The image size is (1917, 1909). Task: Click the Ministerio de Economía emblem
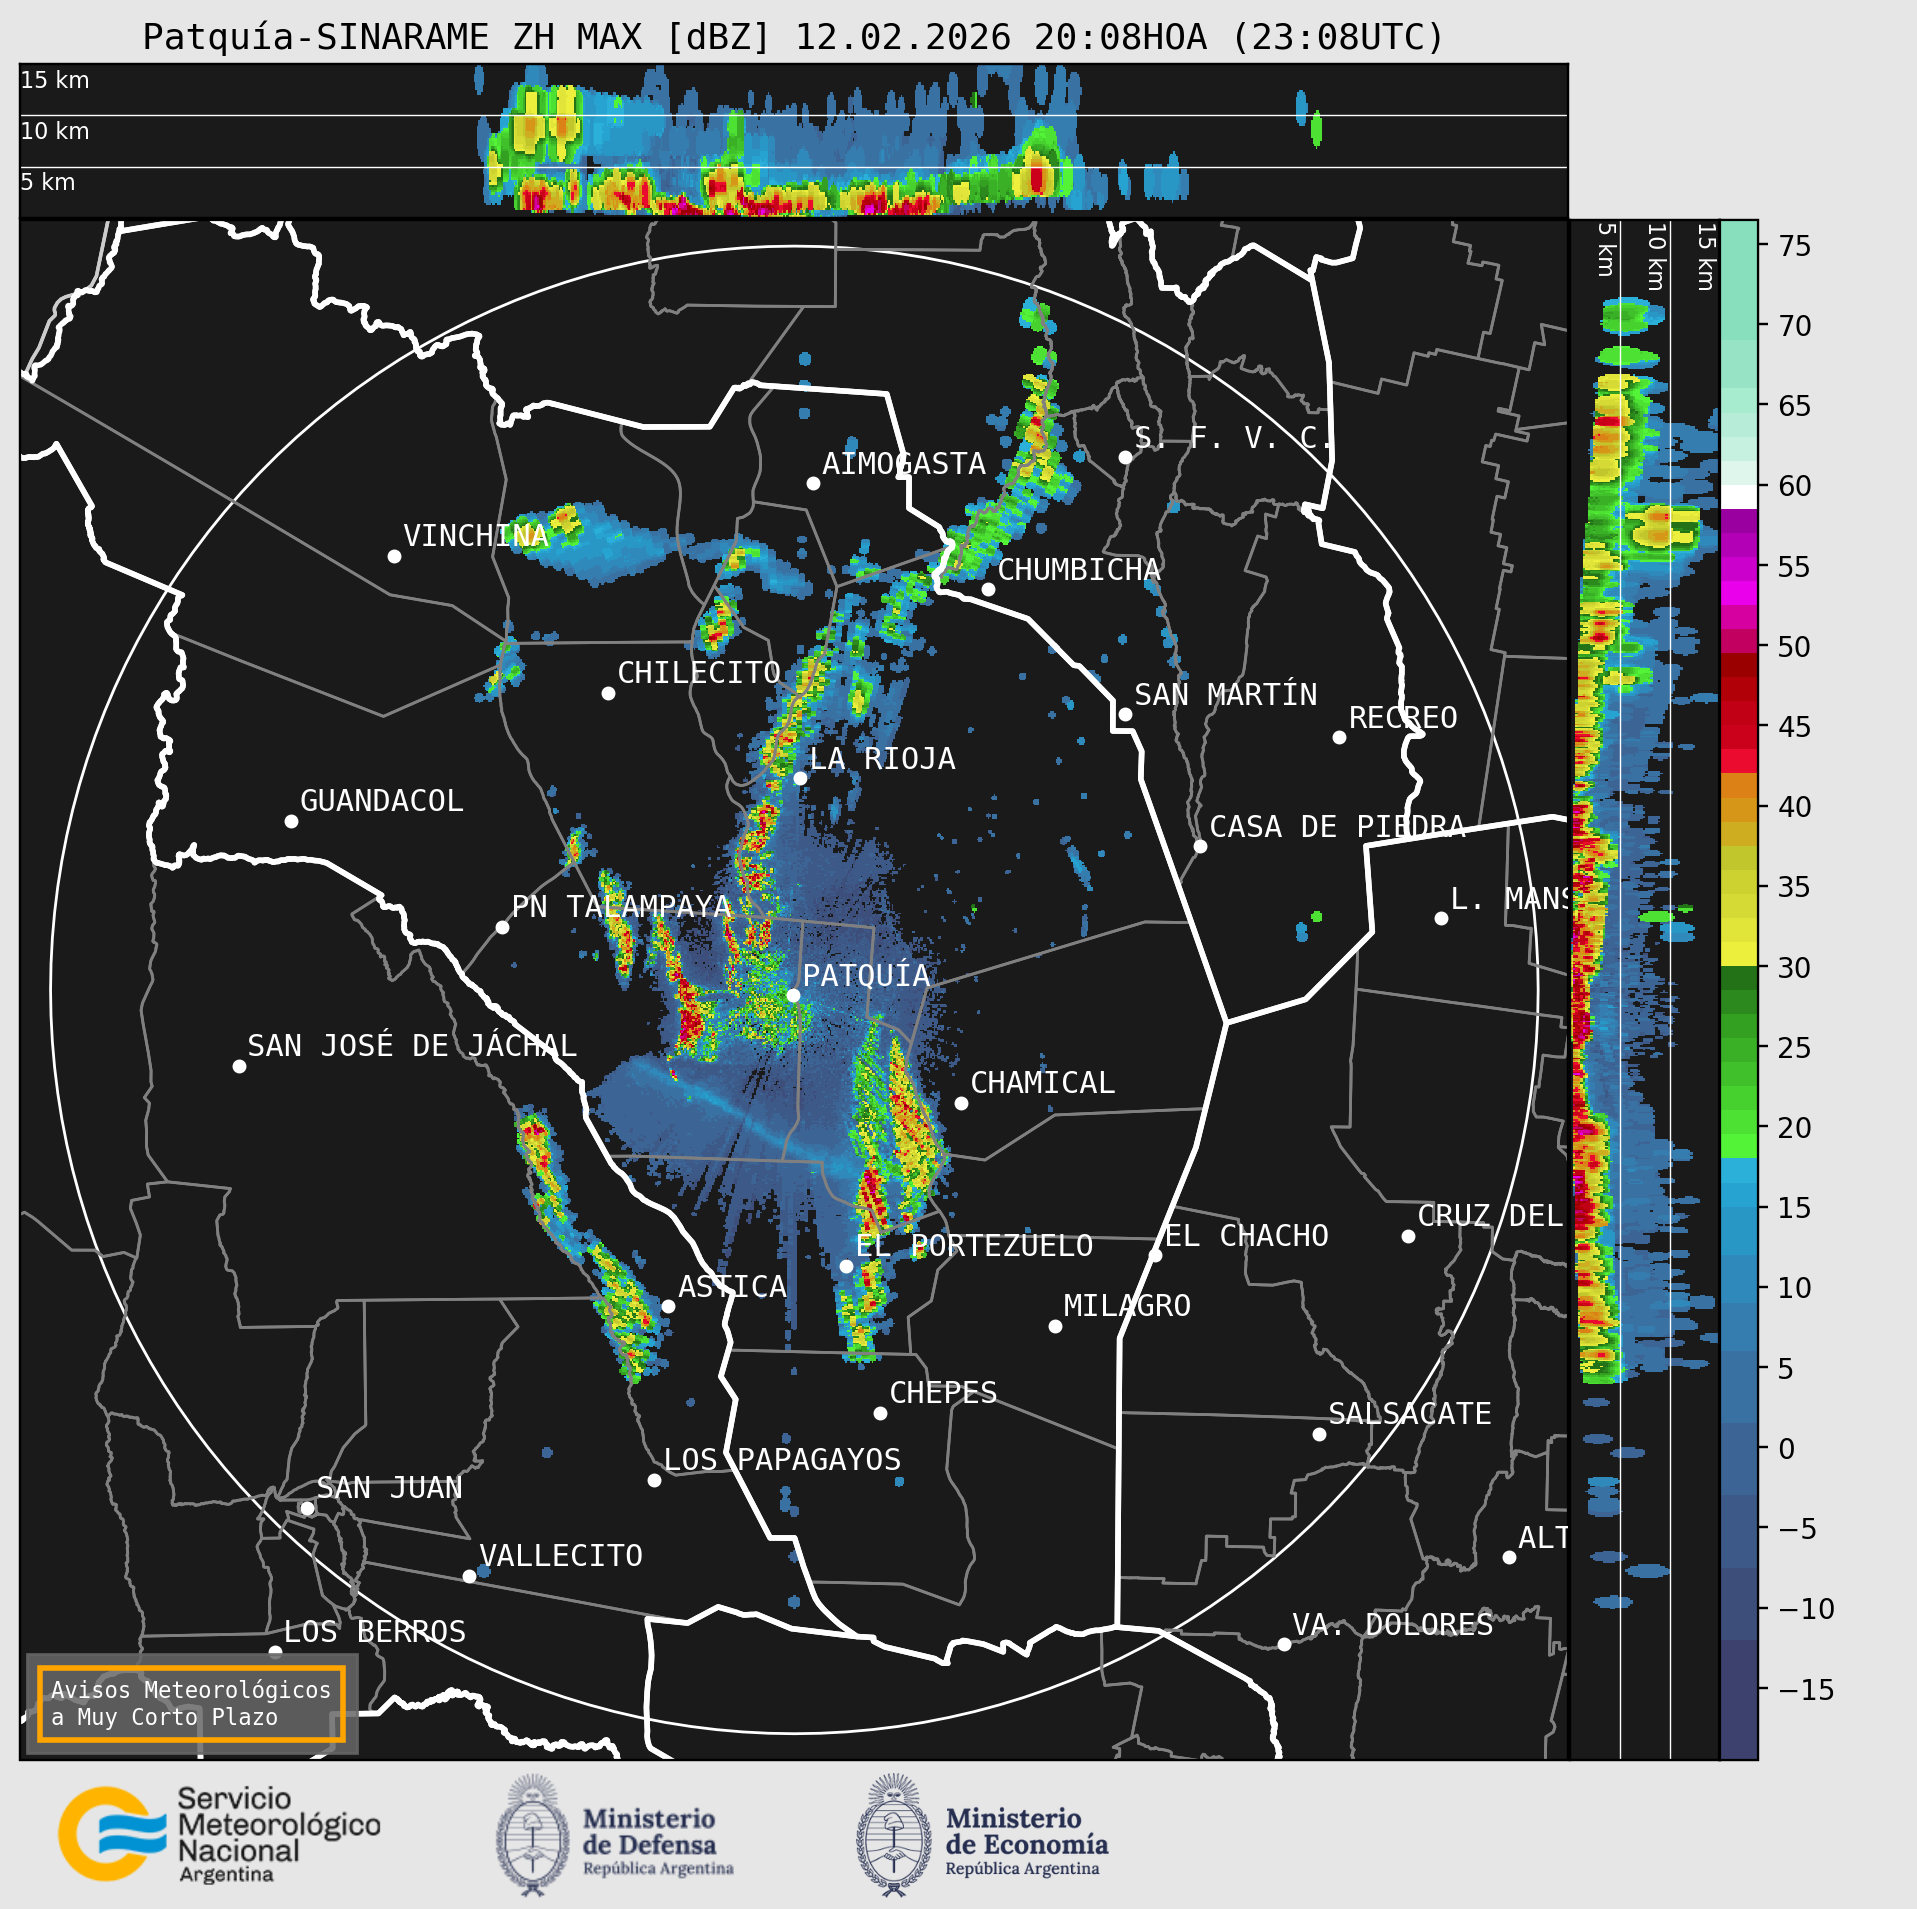(893, 1836)
